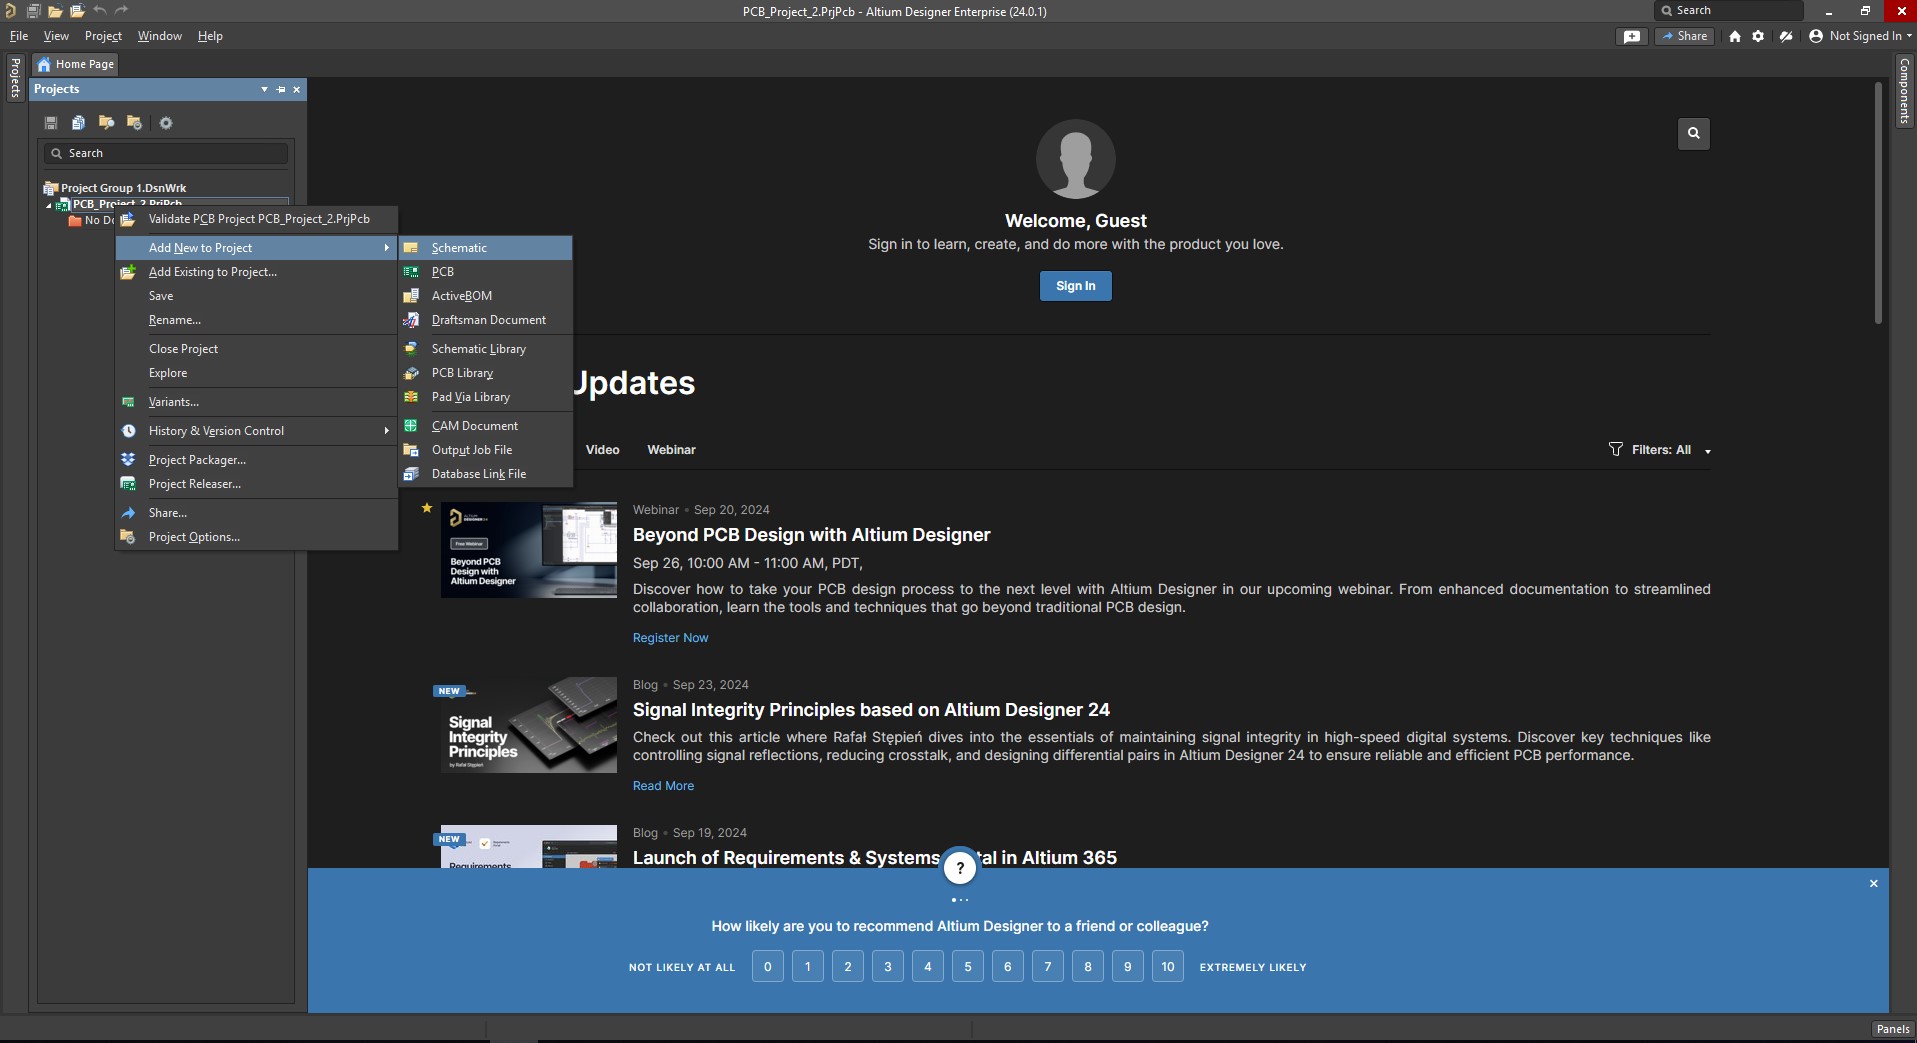Viewport: 1917px width, 1043px height.
Task: Pin the Projects panel with the pin icon
Action: click(x=281, y=89)
